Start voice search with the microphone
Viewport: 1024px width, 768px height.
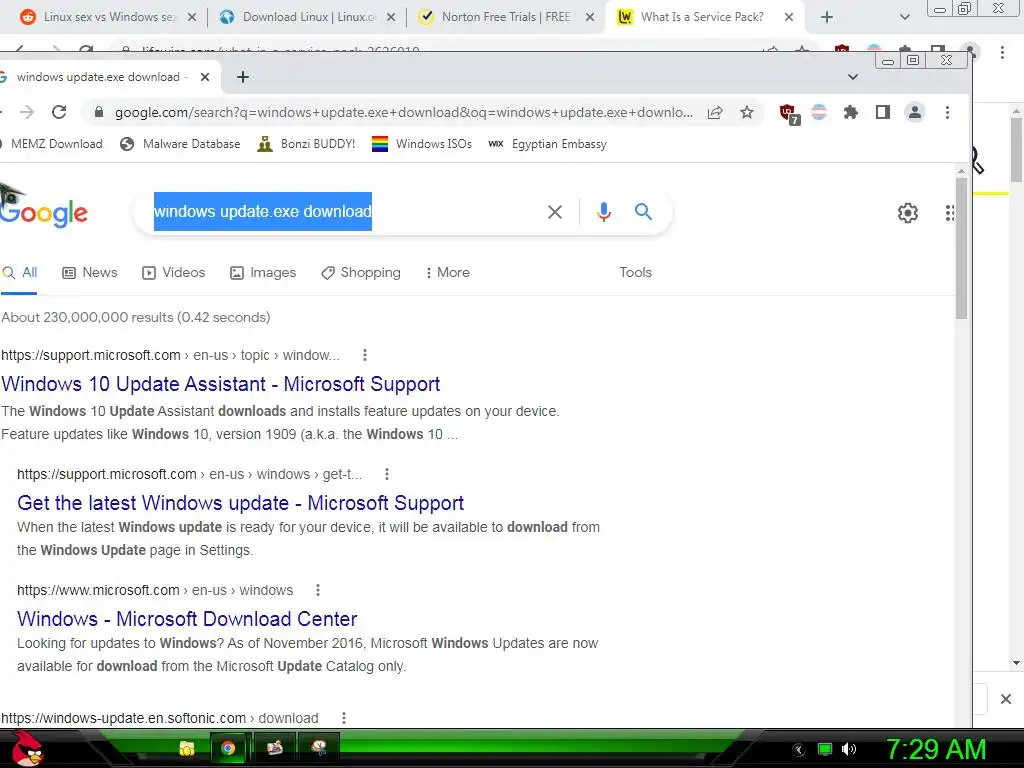click(x=604, y=212)
